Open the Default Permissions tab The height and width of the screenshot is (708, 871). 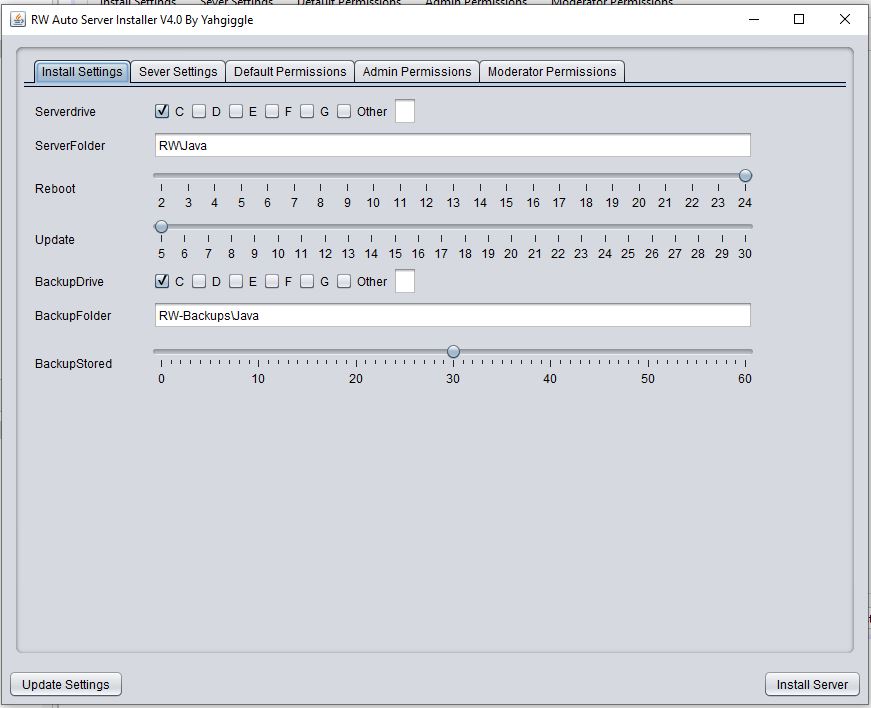click(290, 72)
